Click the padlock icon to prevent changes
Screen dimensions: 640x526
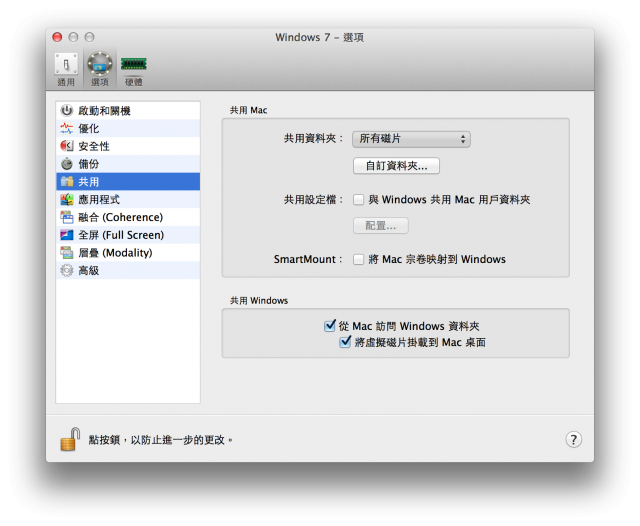[70, 439]
